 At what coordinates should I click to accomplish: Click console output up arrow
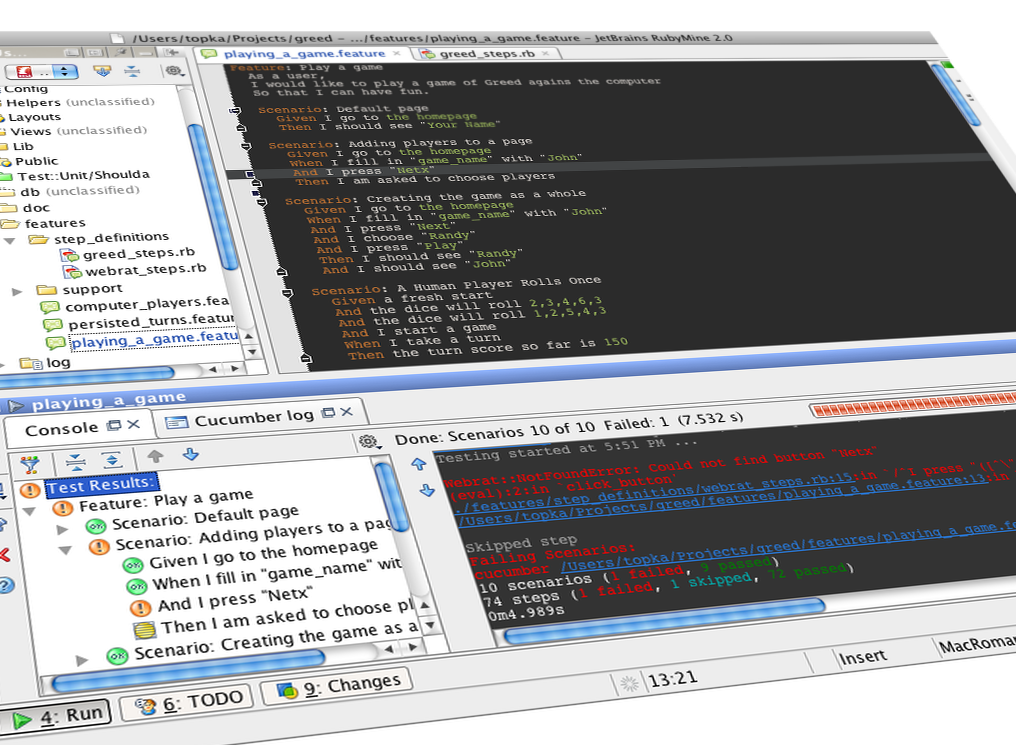click(x=419, y=464)
